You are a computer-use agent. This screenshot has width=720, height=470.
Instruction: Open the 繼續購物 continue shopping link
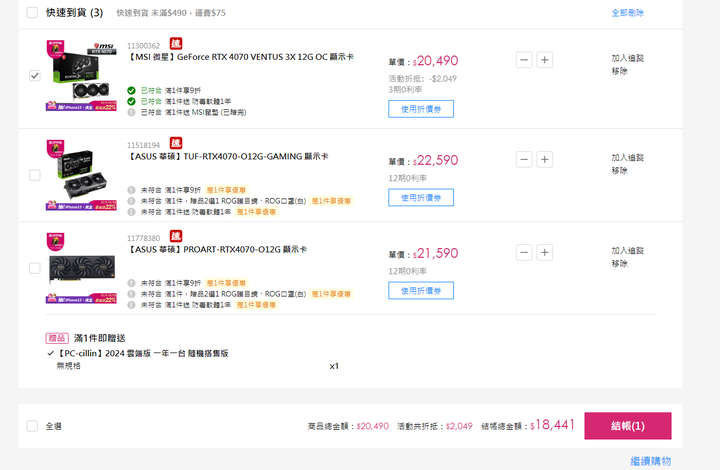point(651,461)
